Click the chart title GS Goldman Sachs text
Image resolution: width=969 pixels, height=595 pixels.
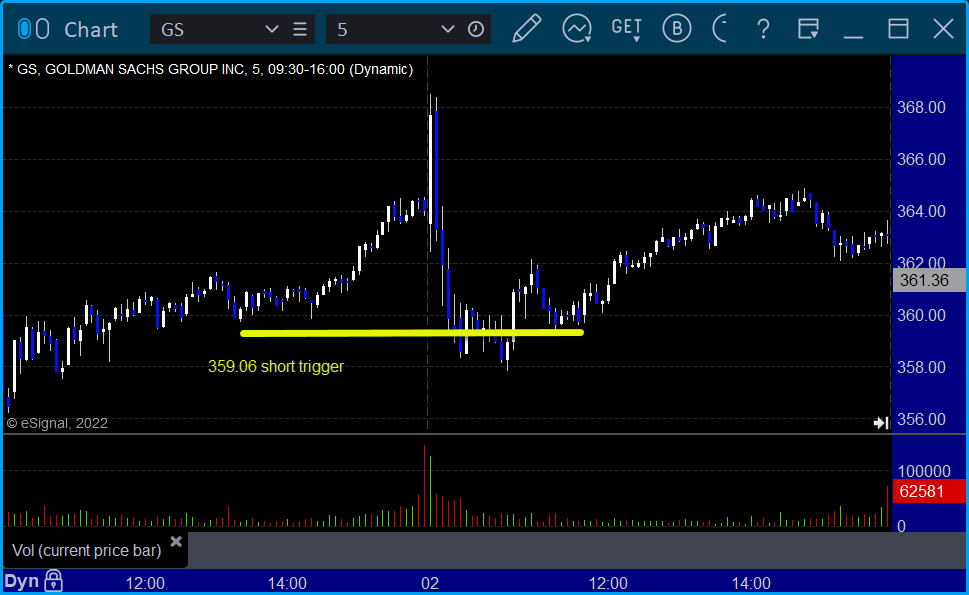tap(210, 69)
